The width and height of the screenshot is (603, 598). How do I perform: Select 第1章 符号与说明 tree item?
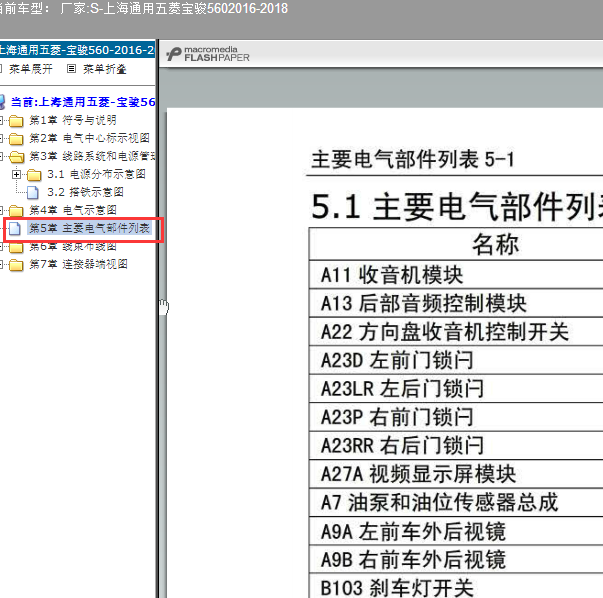pyautogui.click(x=73, y=120)
